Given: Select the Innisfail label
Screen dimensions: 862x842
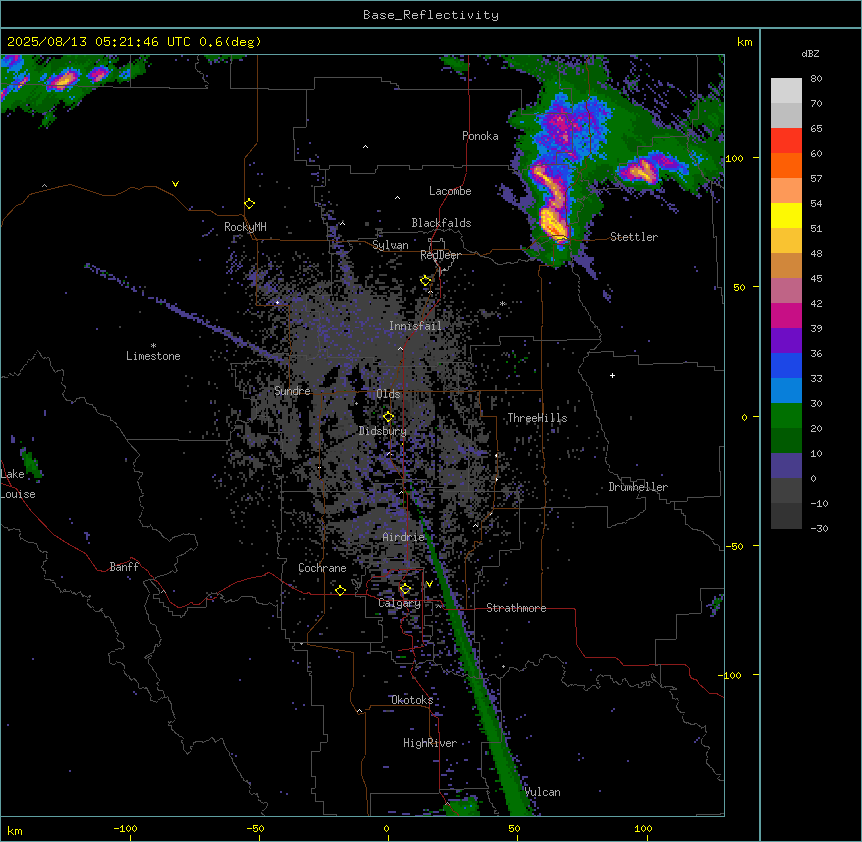Looking at the screenshot, I should pos(415,326).
